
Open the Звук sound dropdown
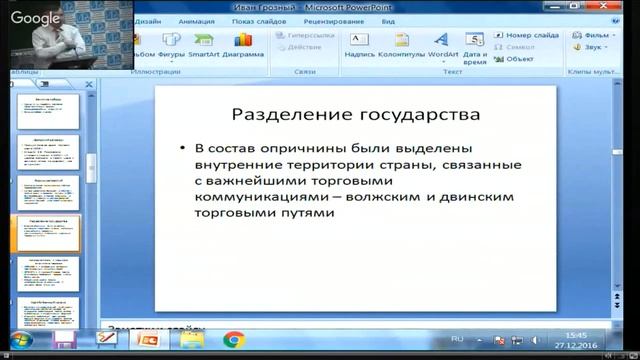click(x=590, y=47)
